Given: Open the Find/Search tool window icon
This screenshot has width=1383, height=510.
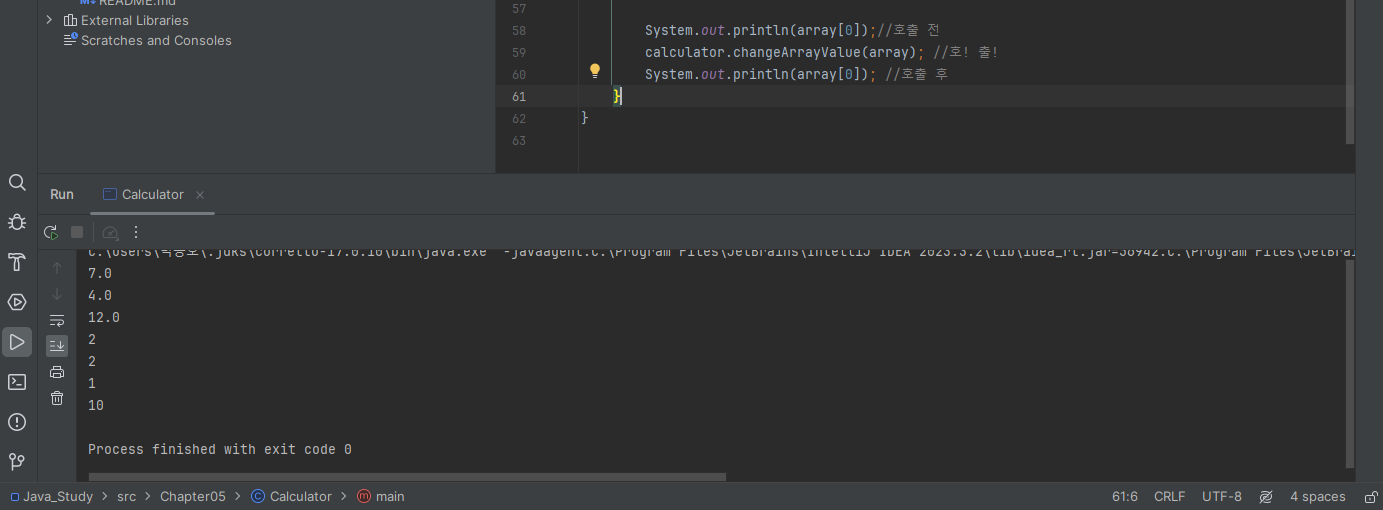Looking at the screenshot, I should [x=17, y=182].
